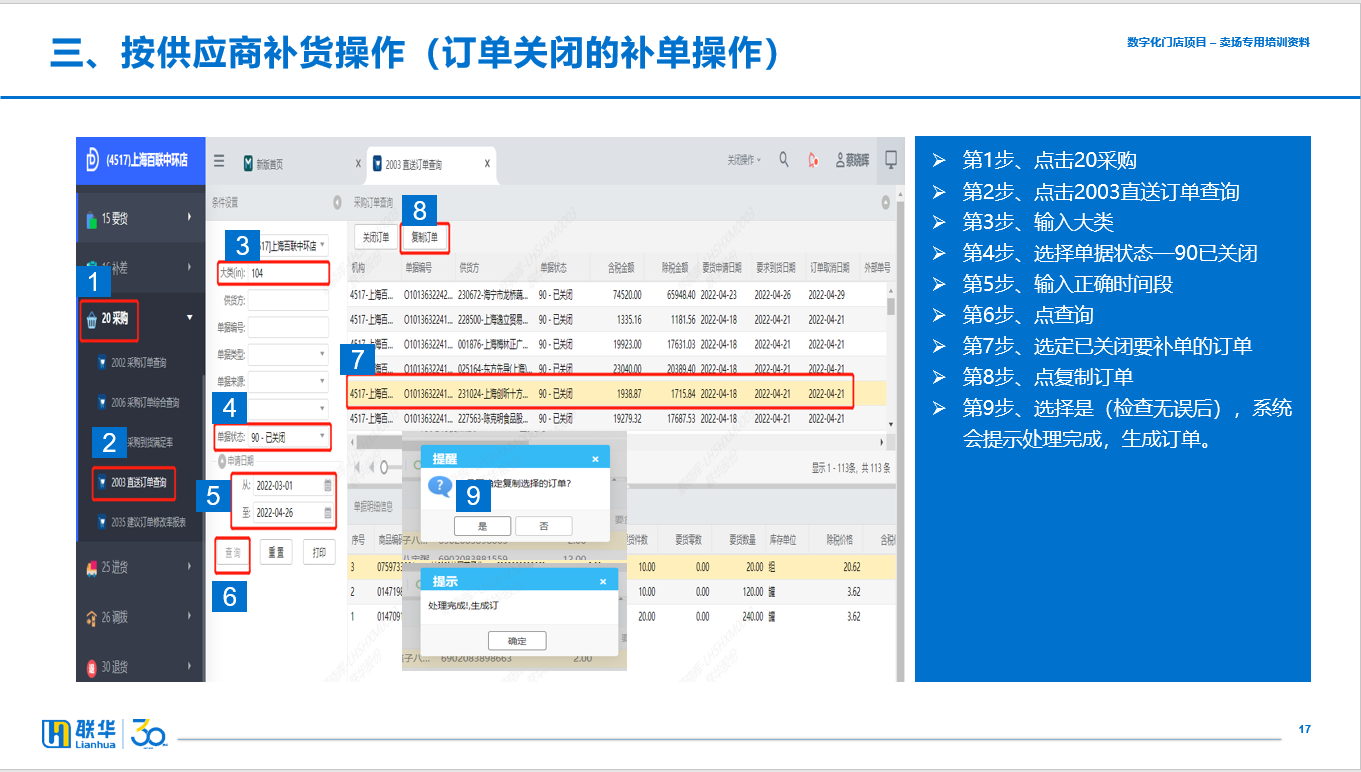Open the red notification bell icon
This screenshot has width=1361, height=772.
pos(814,160)
